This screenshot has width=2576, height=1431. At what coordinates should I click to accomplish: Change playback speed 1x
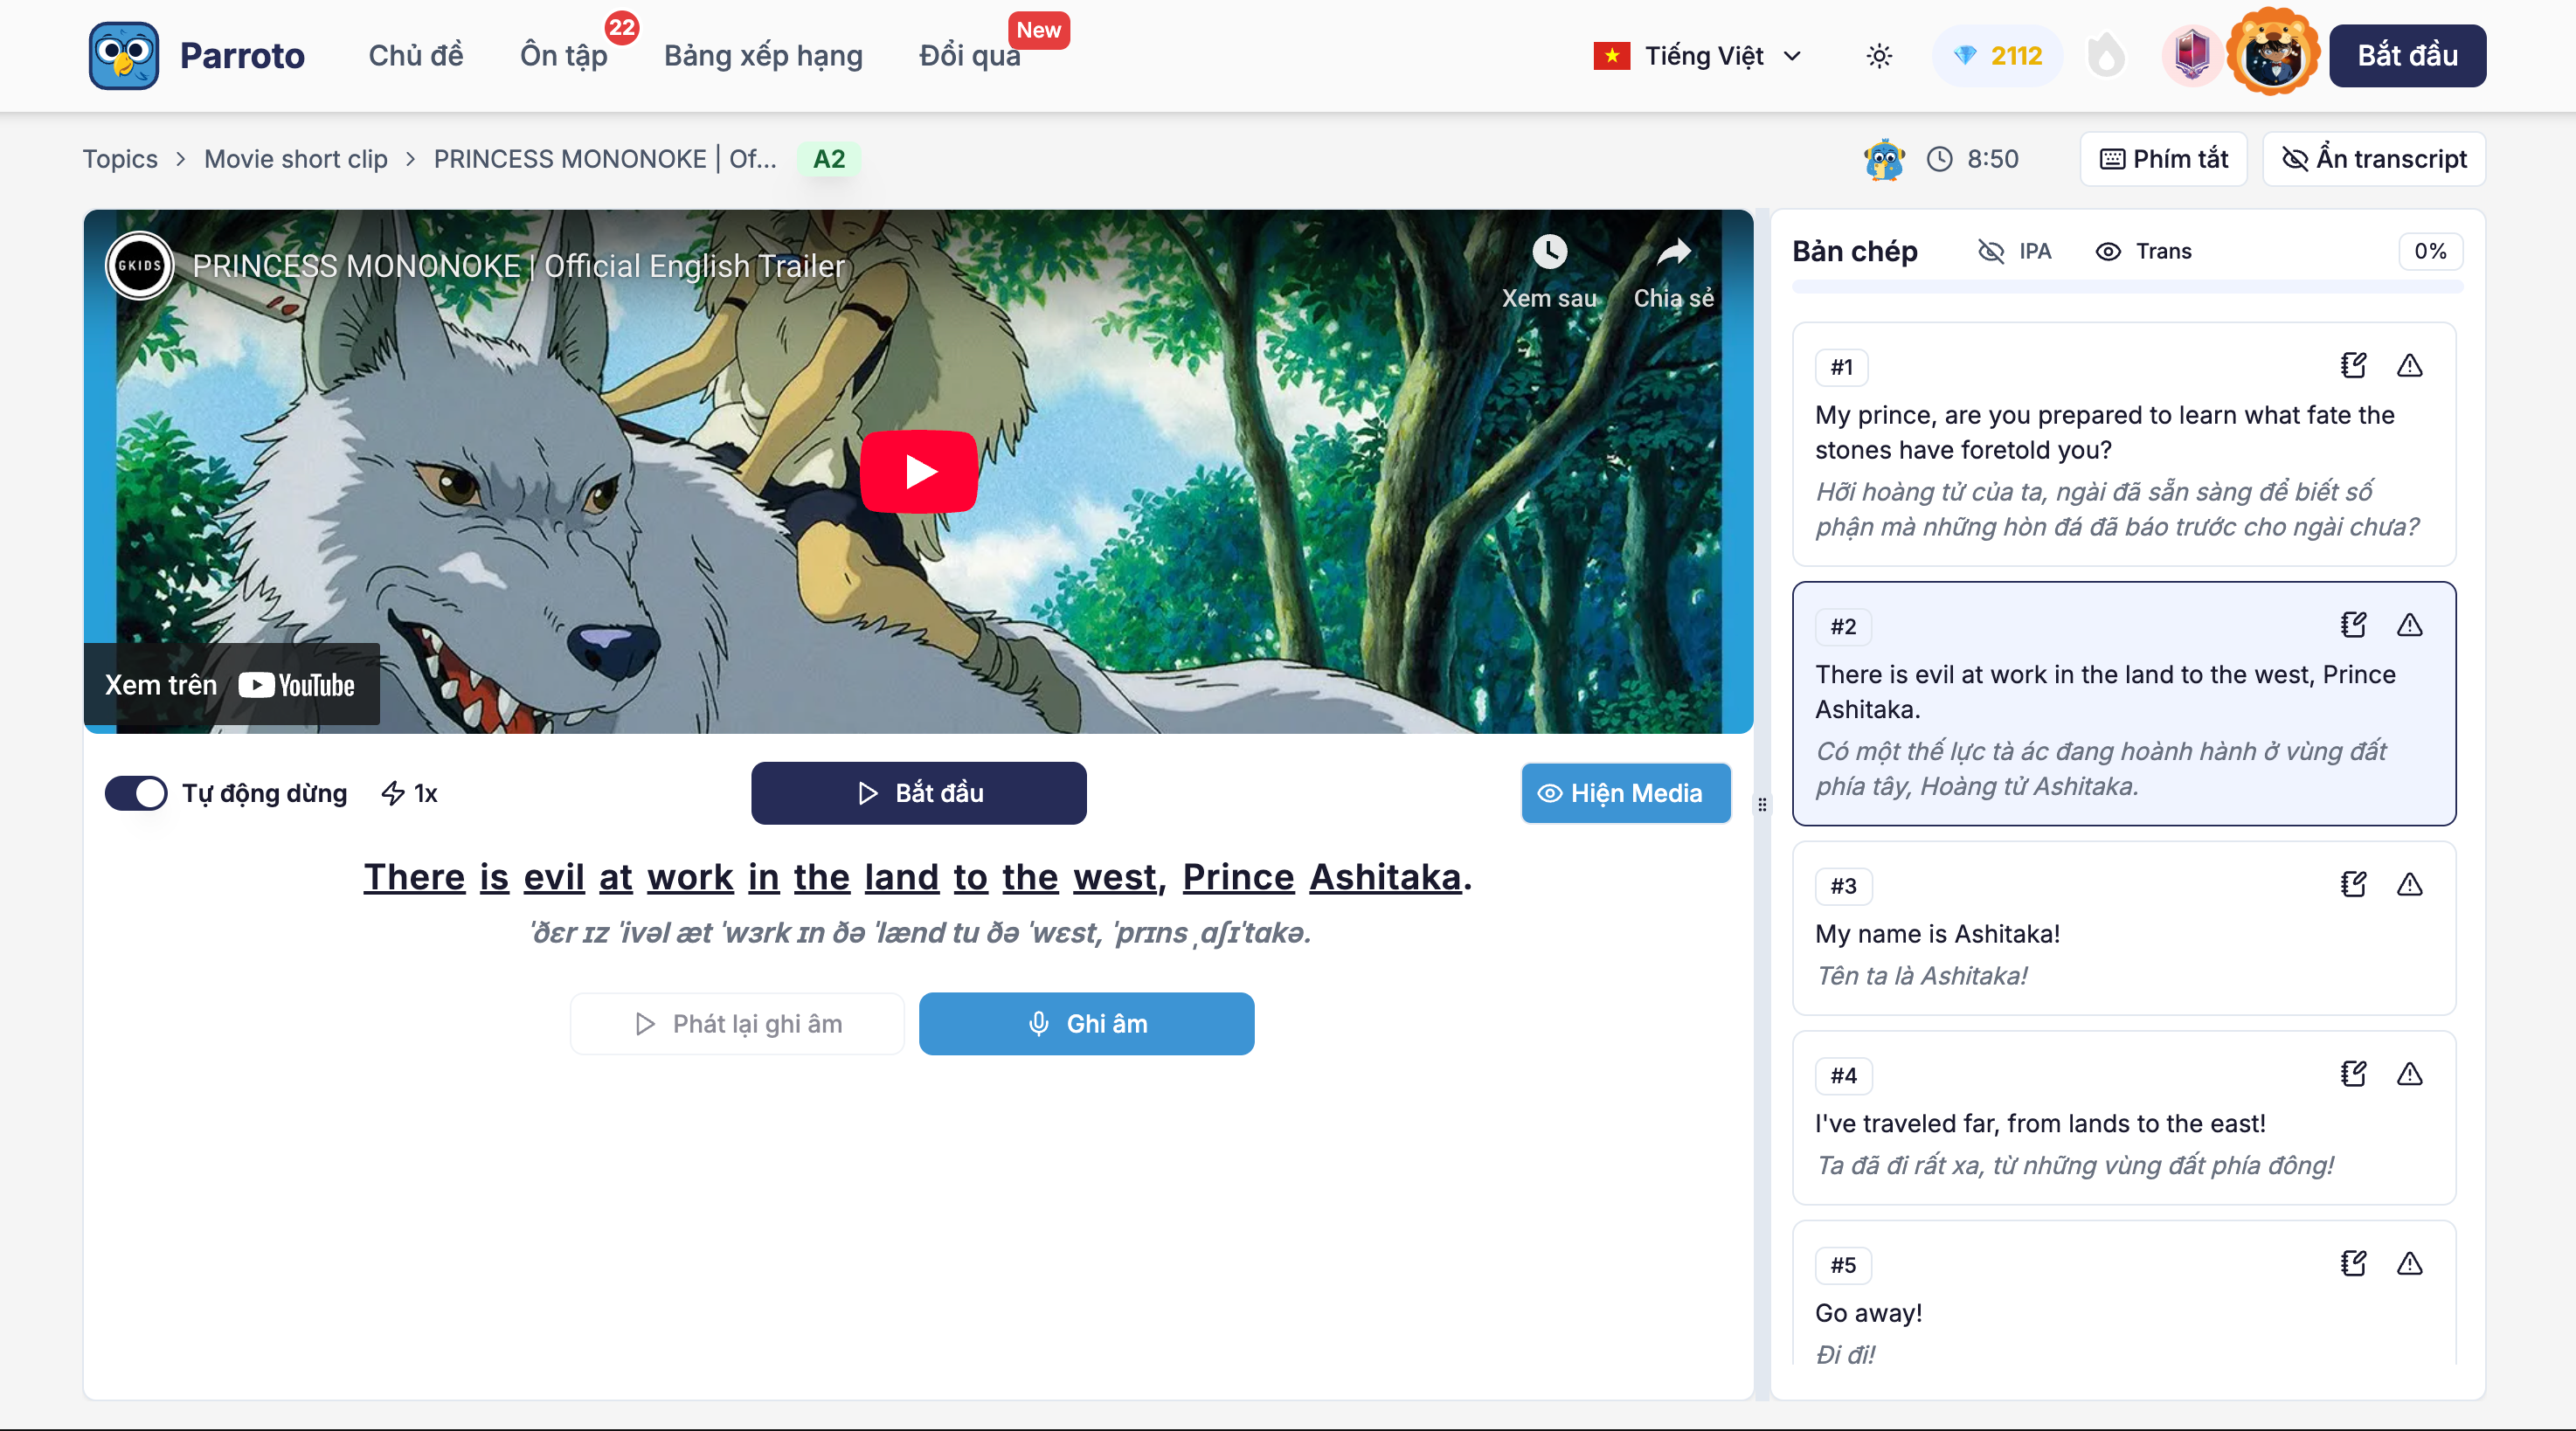click(410, 793)
